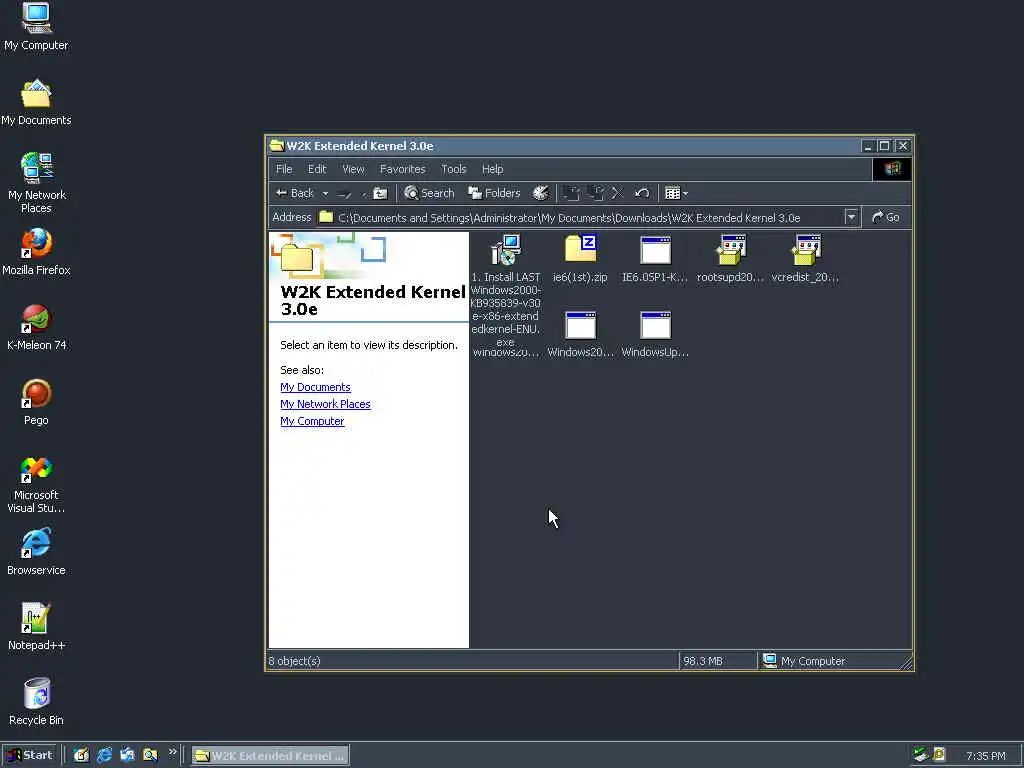Click the yellow tray icon beside the clock
Image resolution: width=1024 pixels, height=768 pixels.
[939, 755]
